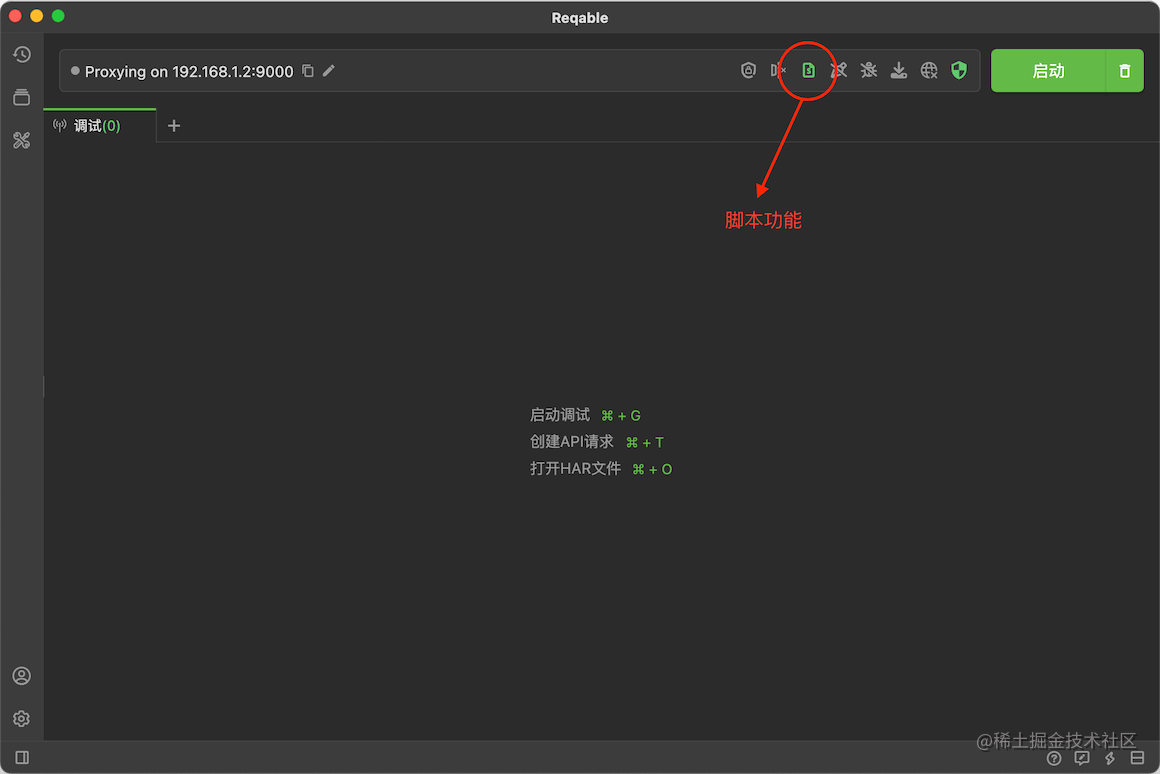Viewport: 1160px width, 774px height.
Task: Open the history panel in the left sidebar
Action: [x=22, y=54]
